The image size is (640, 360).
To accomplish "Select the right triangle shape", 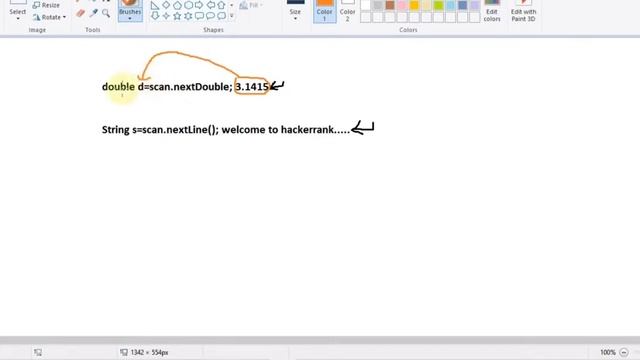I will click(x=155, y=5).
